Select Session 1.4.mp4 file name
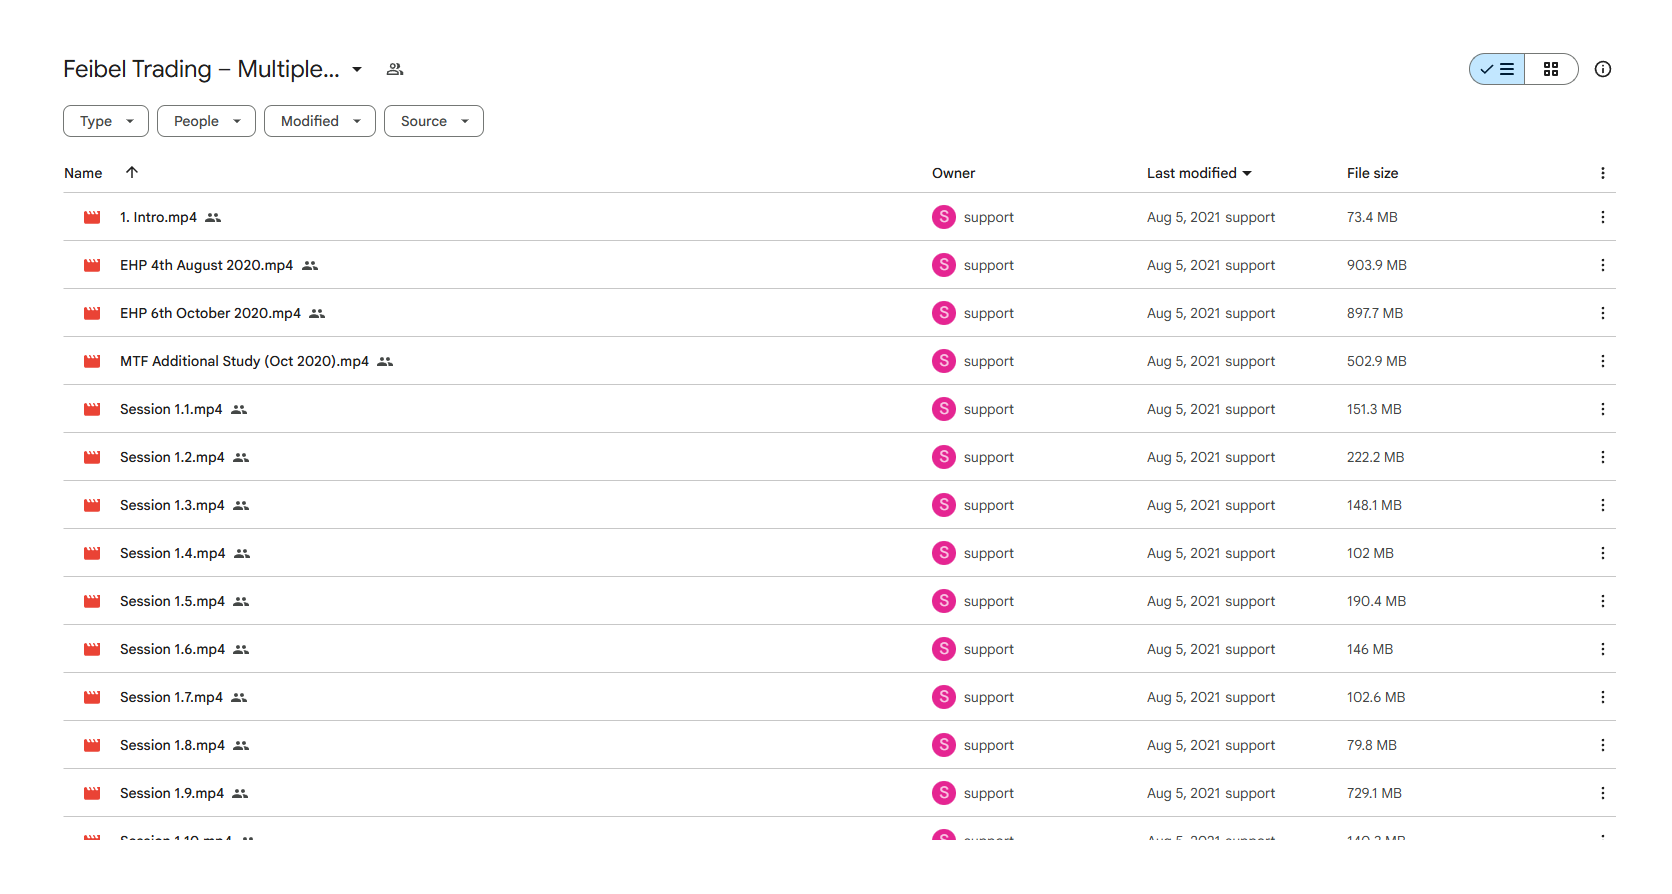 (x=172, y=553)
